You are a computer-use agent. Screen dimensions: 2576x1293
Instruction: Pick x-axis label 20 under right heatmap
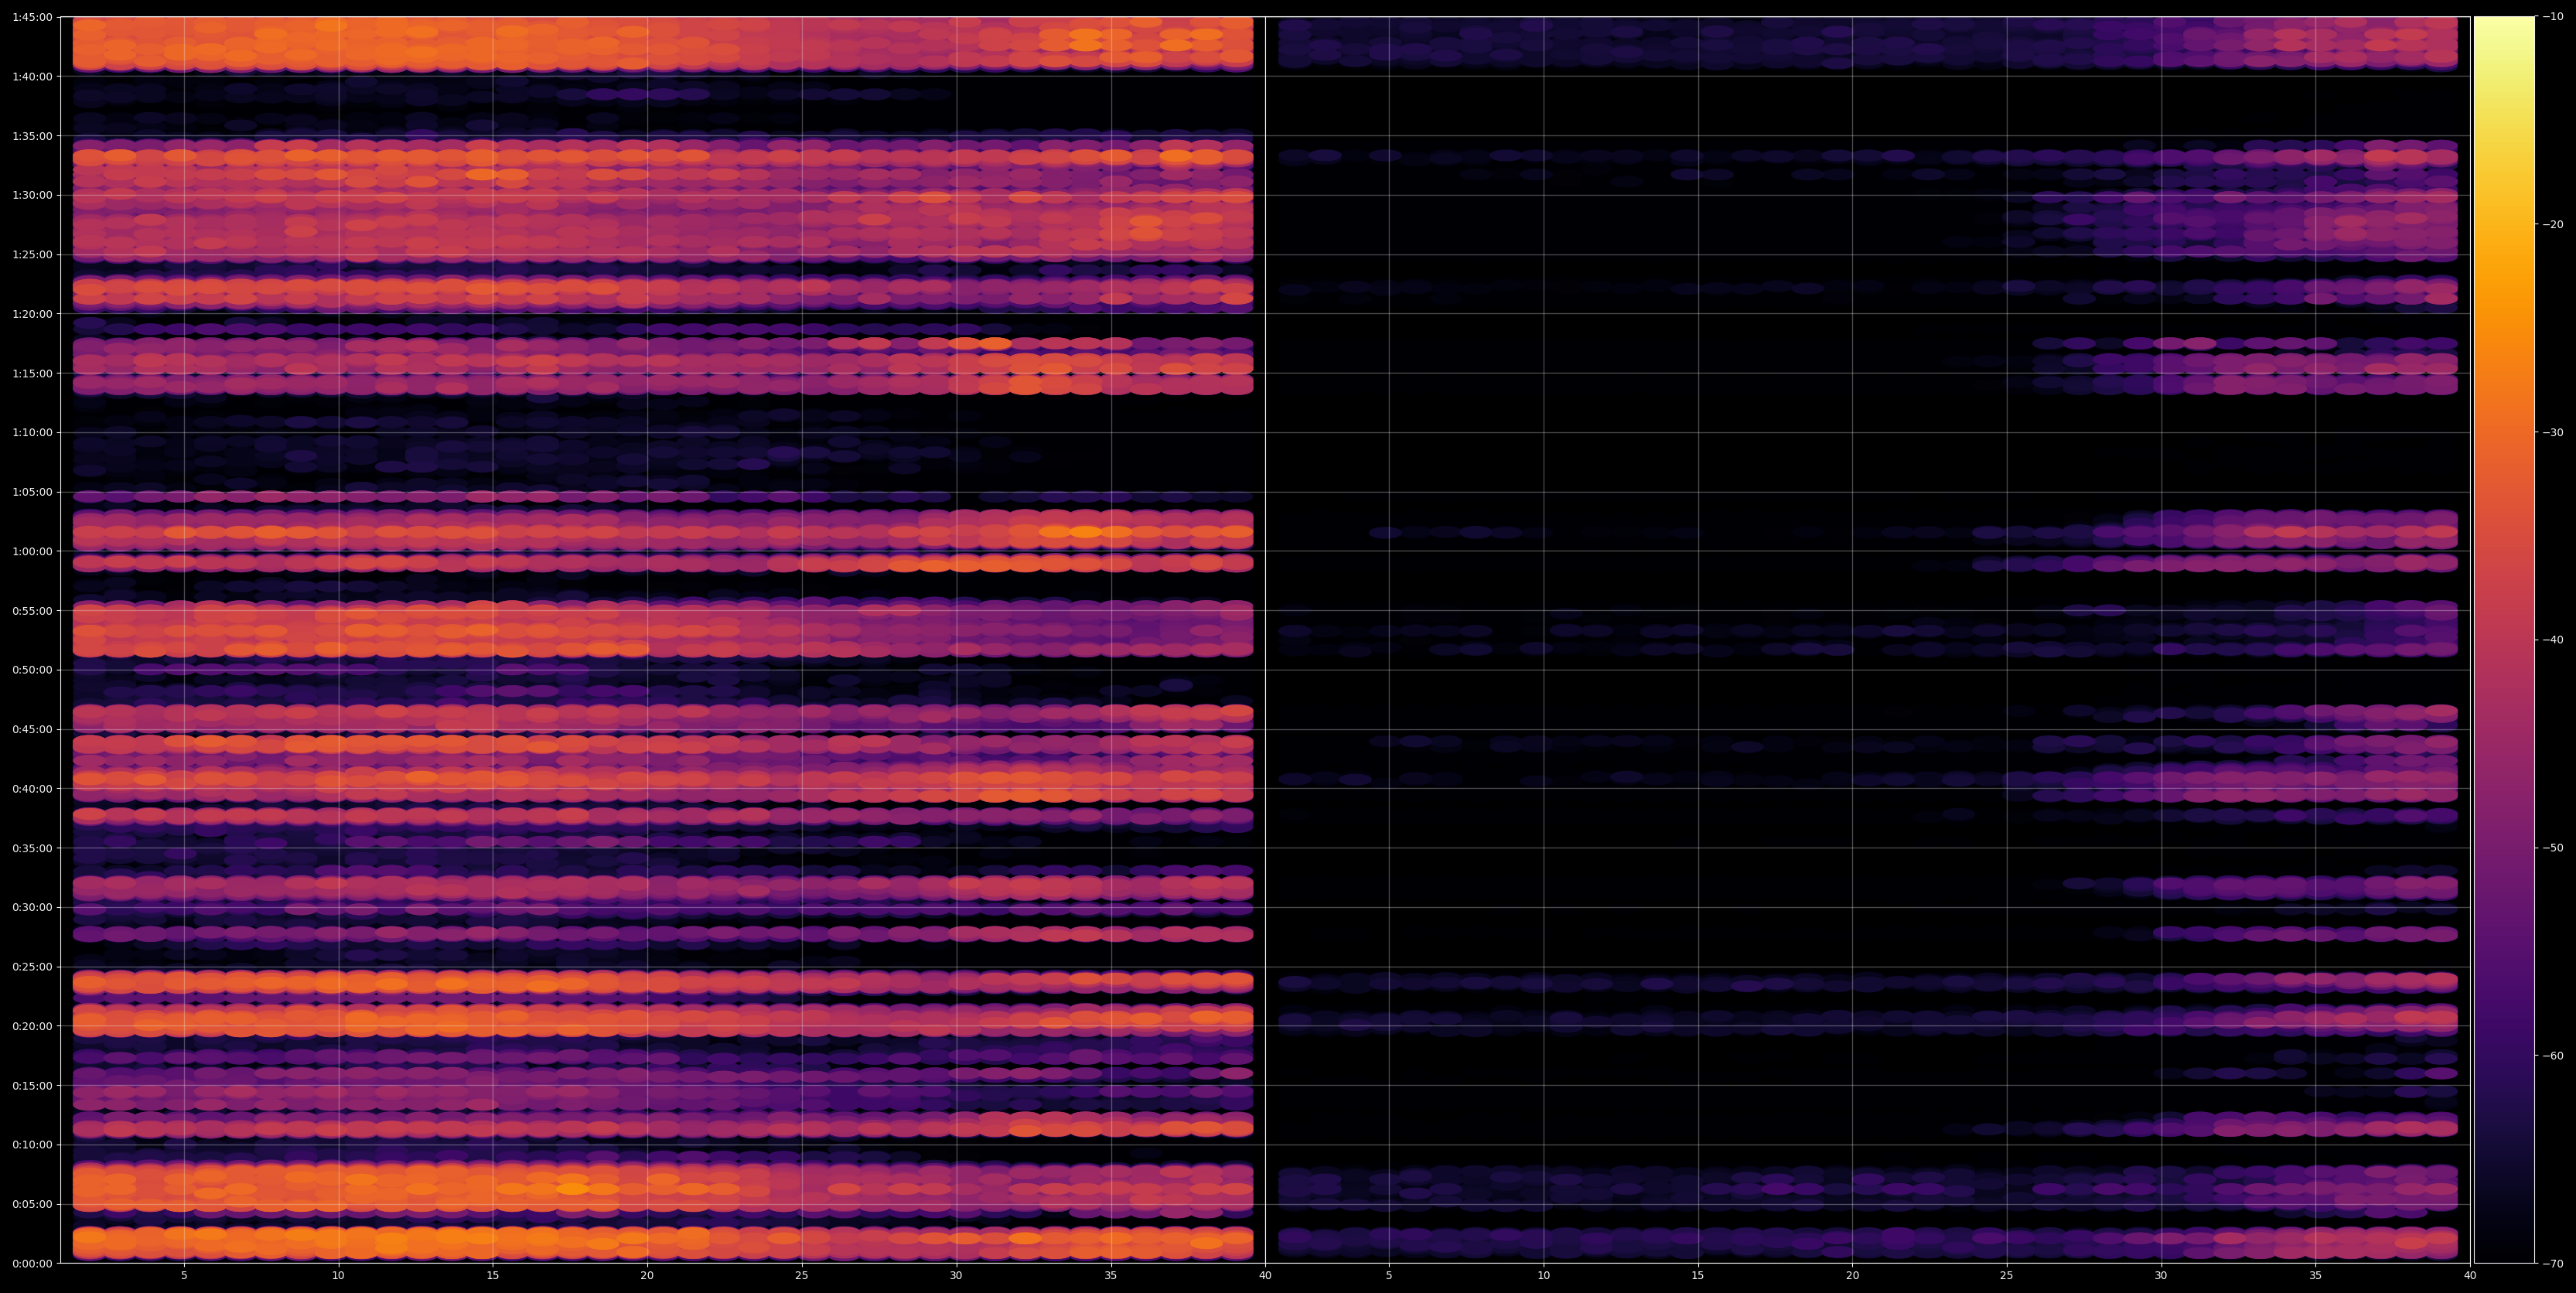[x=1852, y=1275]
